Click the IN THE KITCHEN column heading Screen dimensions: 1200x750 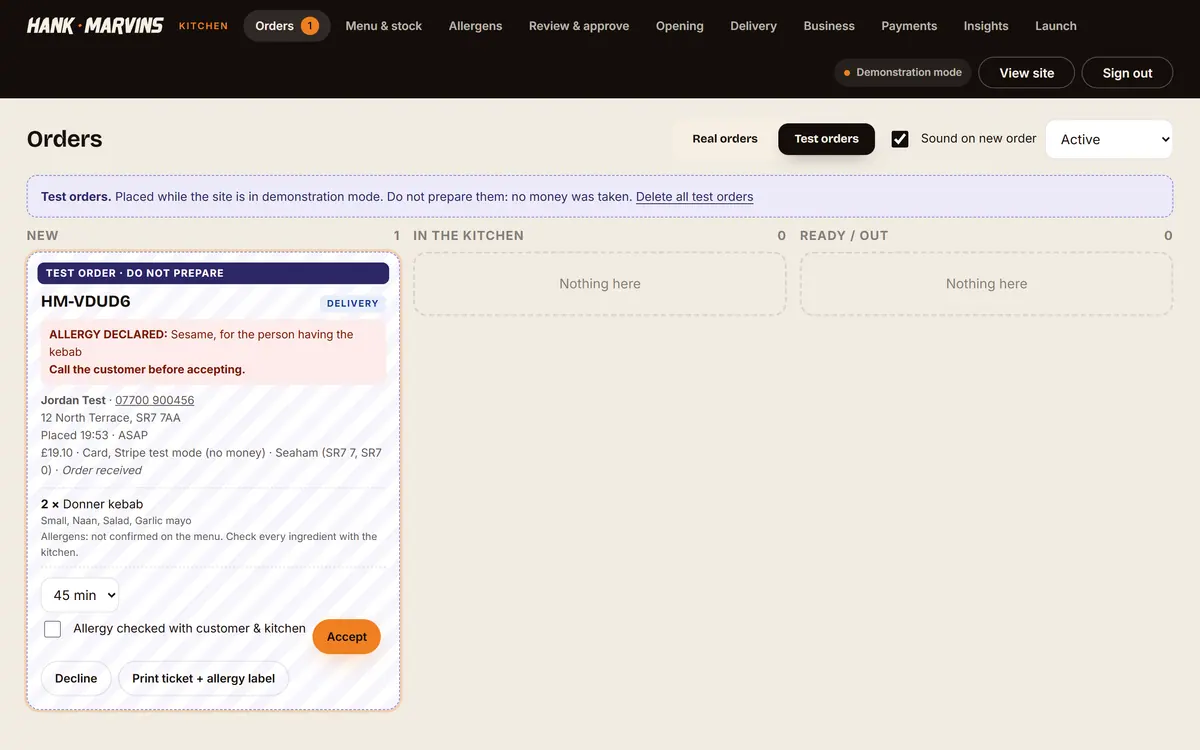468,236
